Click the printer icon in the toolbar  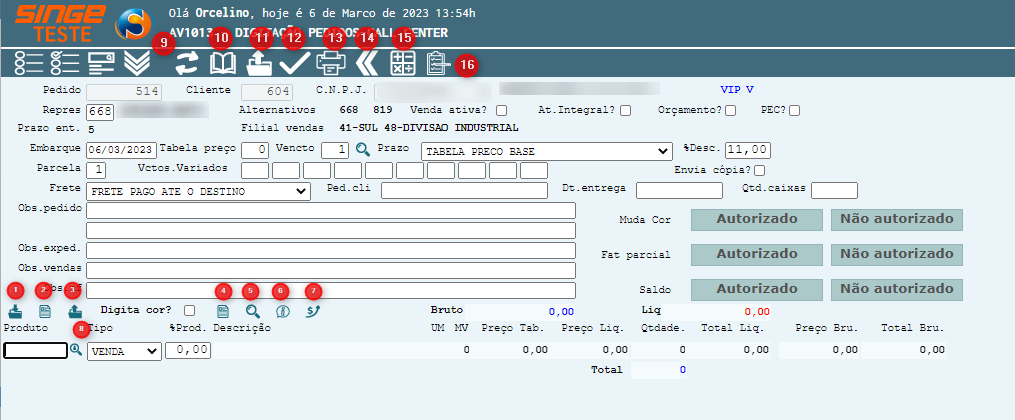pyautogui.click(x=331, y=63)
